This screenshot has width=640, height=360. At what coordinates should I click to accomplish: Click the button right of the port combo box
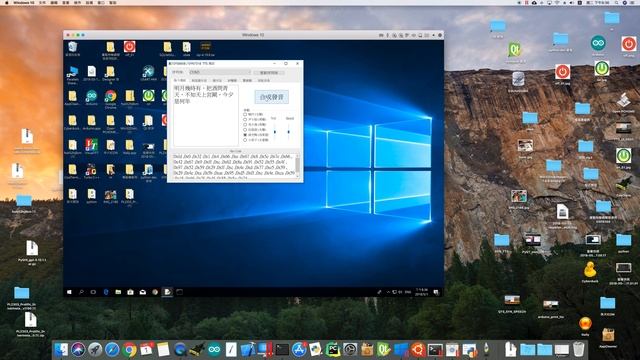(269, 73)
